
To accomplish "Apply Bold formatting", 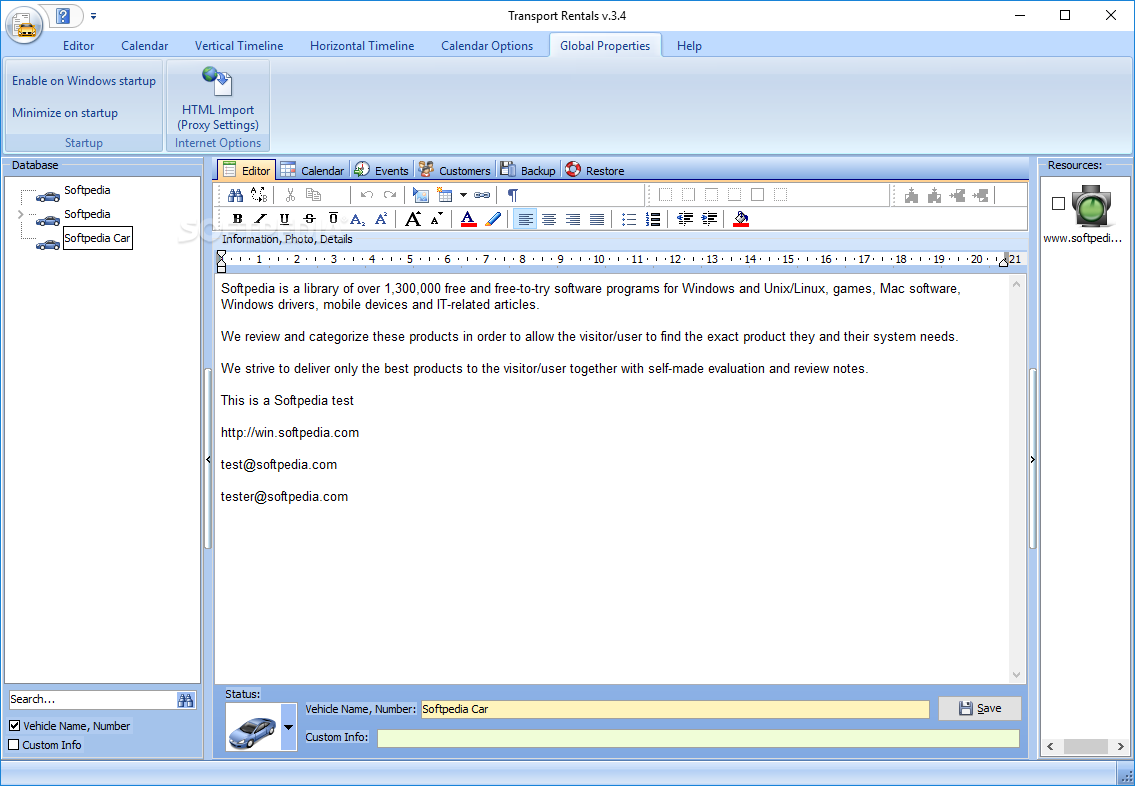I will click(237, 219).
